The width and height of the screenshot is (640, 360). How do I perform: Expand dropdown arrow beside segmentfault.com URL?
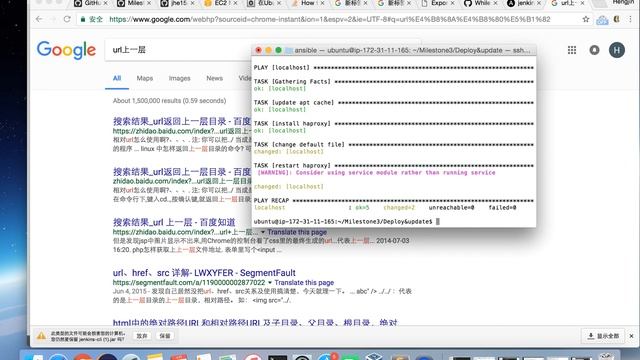[x=270, y=282]
